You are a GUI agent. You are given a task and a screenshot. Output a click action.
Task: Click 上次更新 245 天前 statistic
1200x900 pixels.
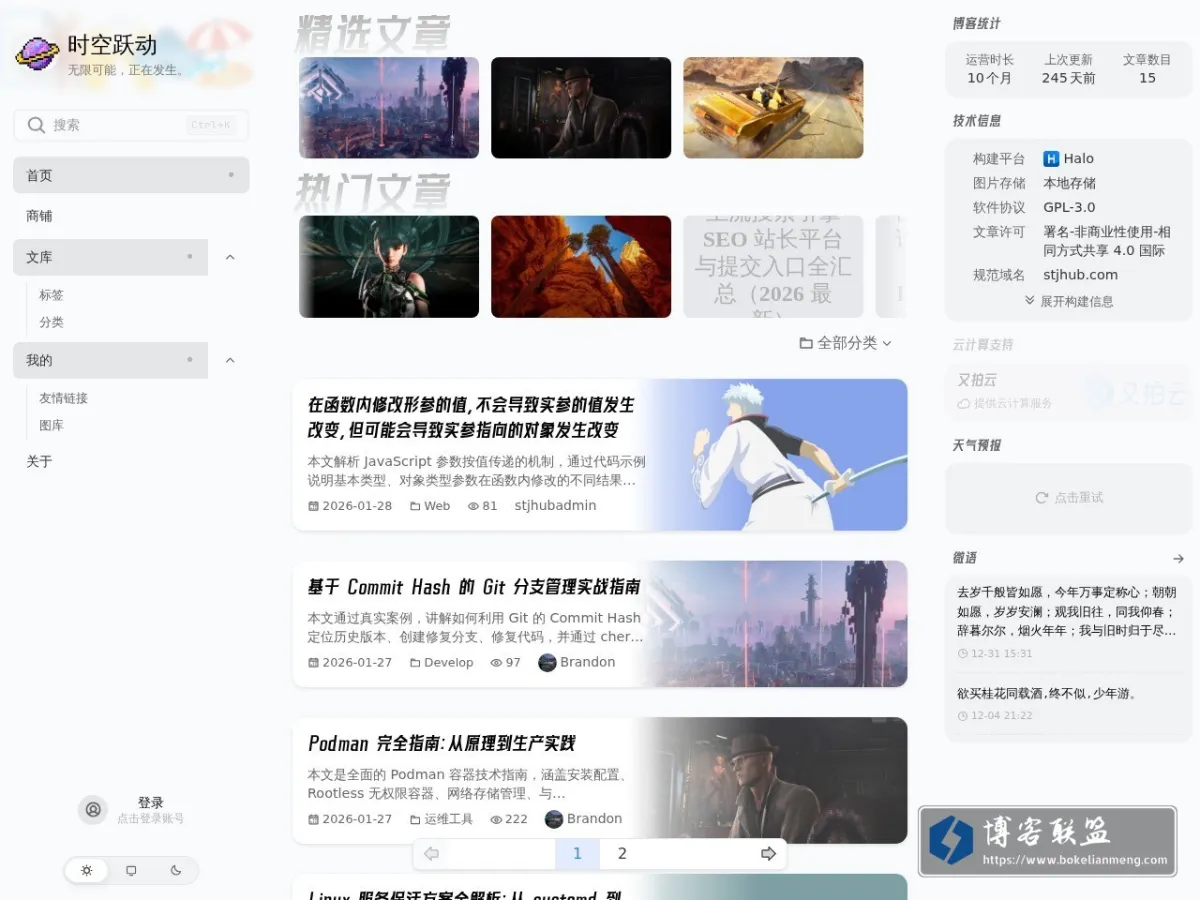click(x=1068, y=69)
